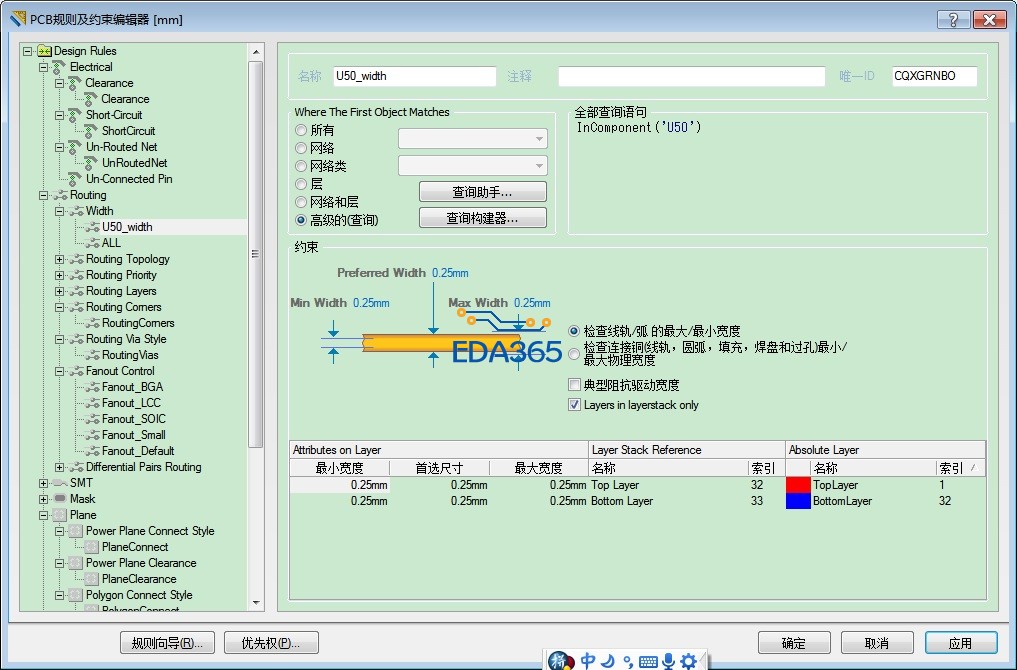
Task: Click the blue BottomLayer color swatch
Action: [798, 501]
